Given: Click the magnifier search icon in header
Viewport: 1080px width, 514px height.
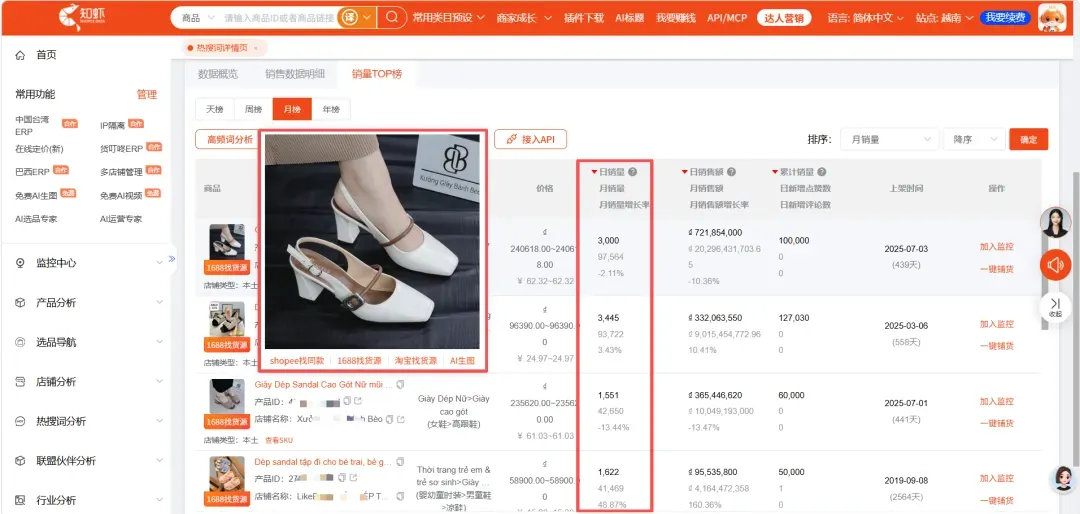Looking at the screenshot, I should tap(392, 17).
